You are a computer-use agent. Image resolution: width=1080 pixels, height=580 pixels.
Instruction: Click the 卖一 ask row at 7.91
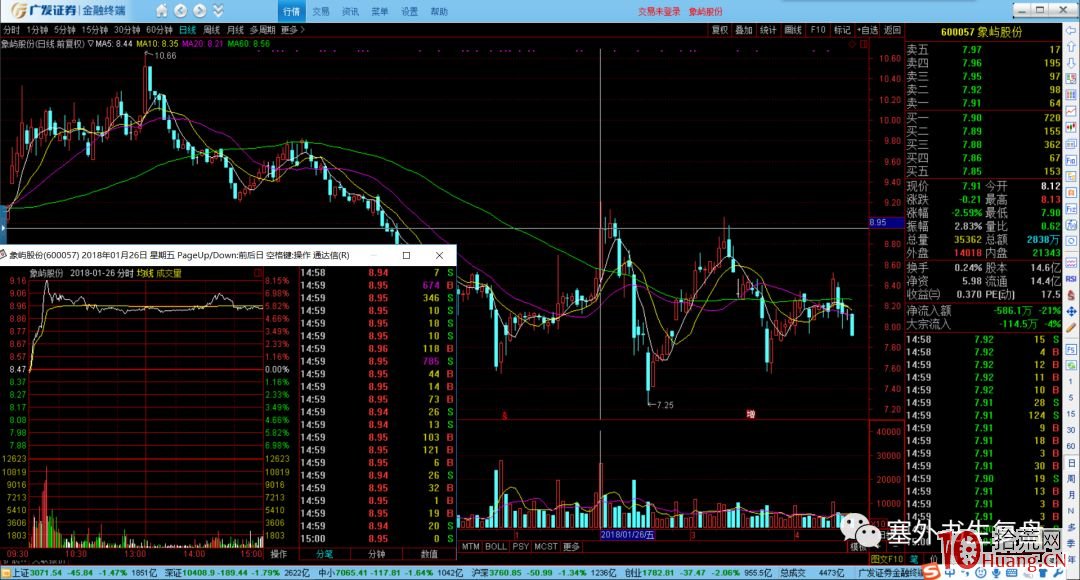click(983, 103)
